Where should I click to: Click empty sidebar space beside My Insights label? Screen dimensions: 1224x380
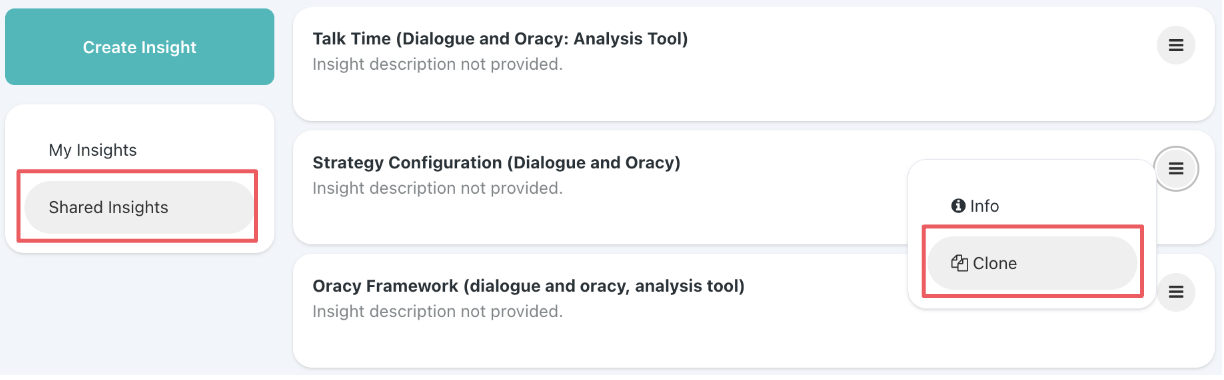(200, 150)
